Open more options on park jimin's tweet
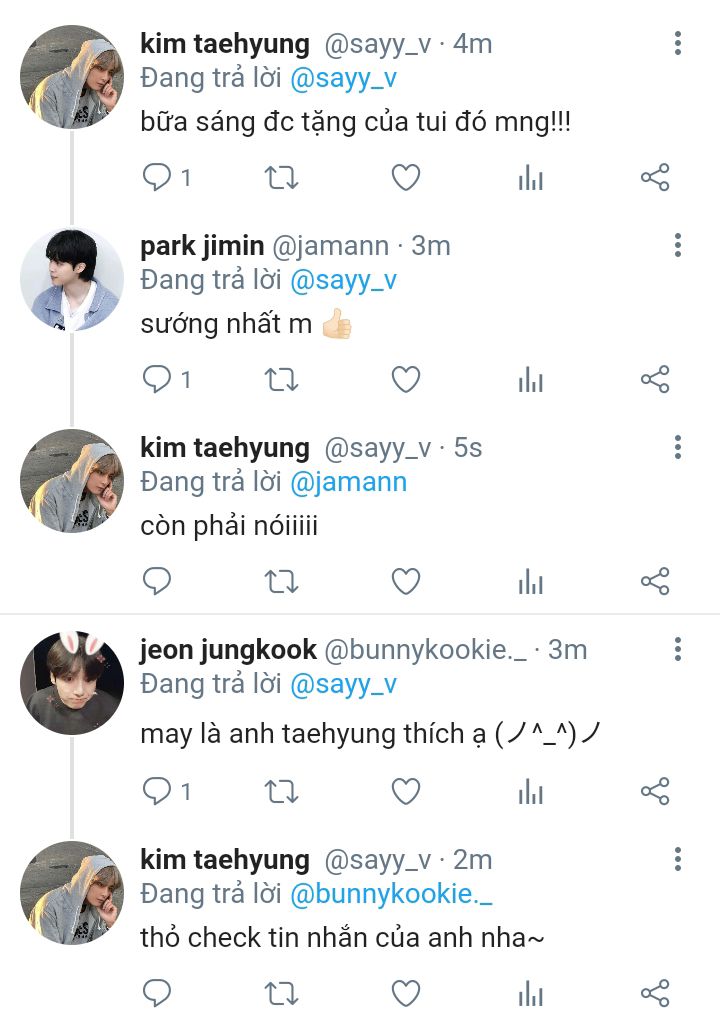Screen dimensions: 720x1023 678,245
